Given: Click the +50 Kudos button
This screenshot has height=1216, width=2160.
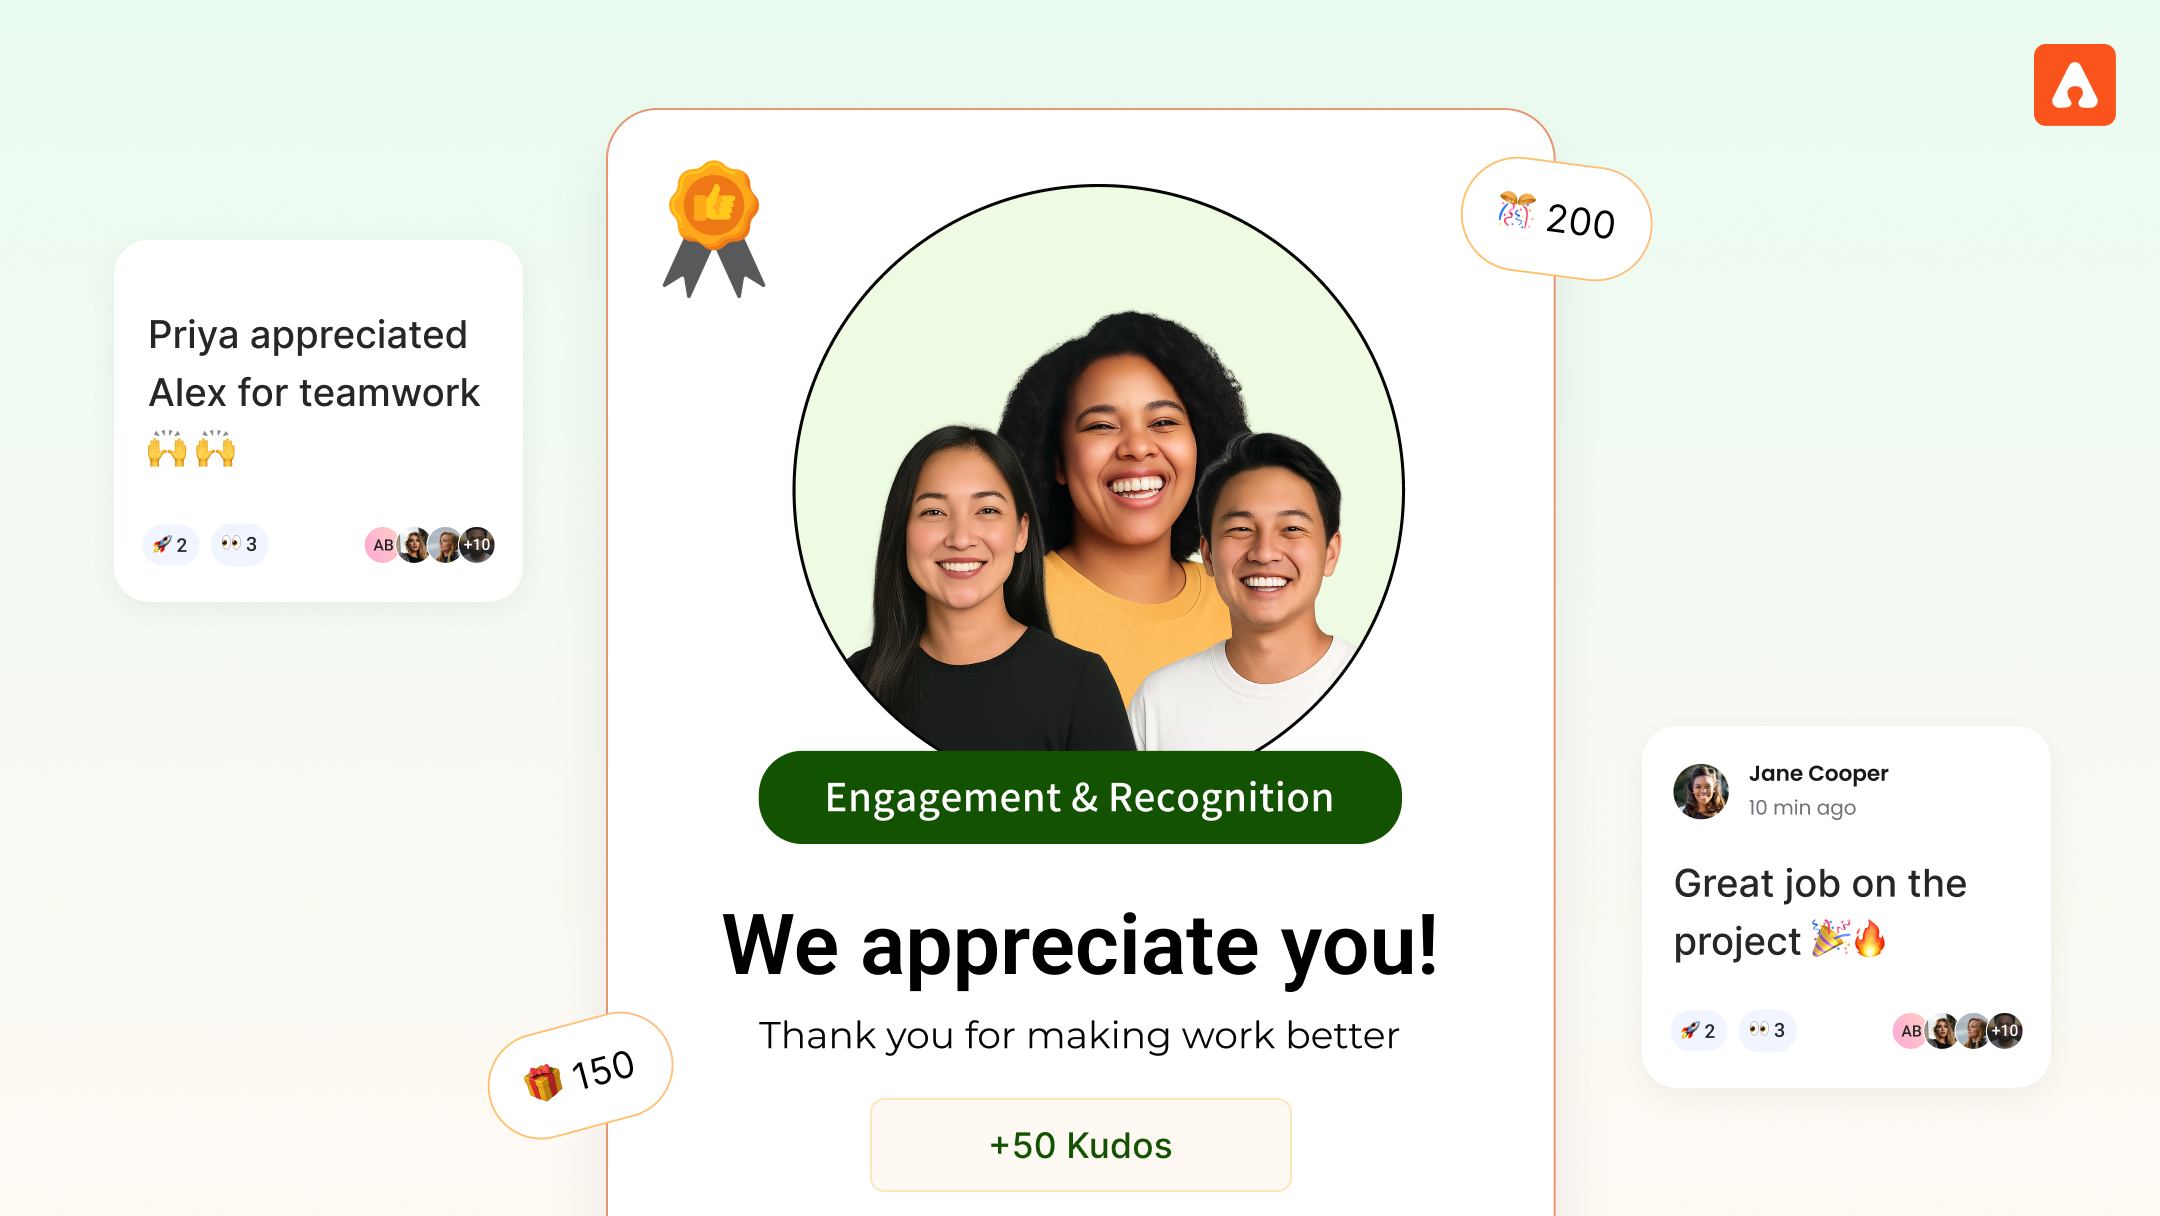Looking at the screenshot, I should [x=1080, y=1145].
